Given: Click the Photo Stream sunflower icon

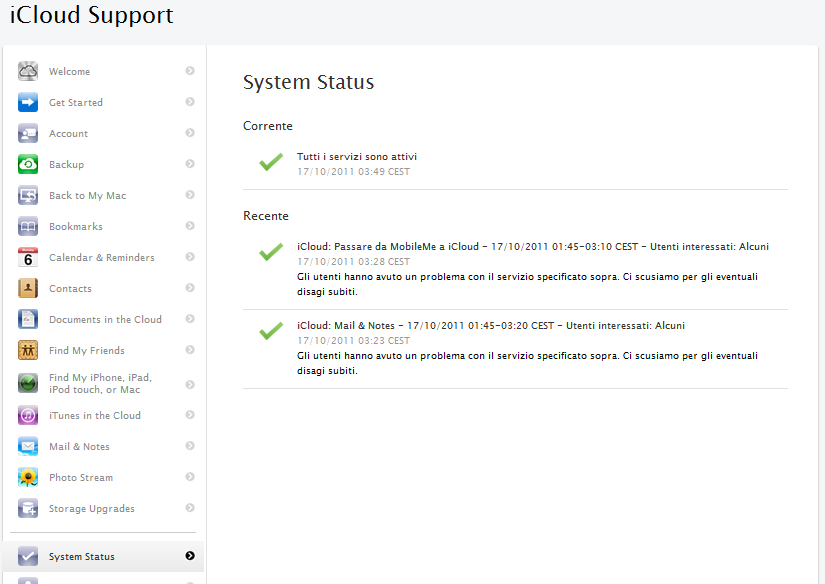Looking at the screenshot, I should pyautogui.click(x=28, y=477).
